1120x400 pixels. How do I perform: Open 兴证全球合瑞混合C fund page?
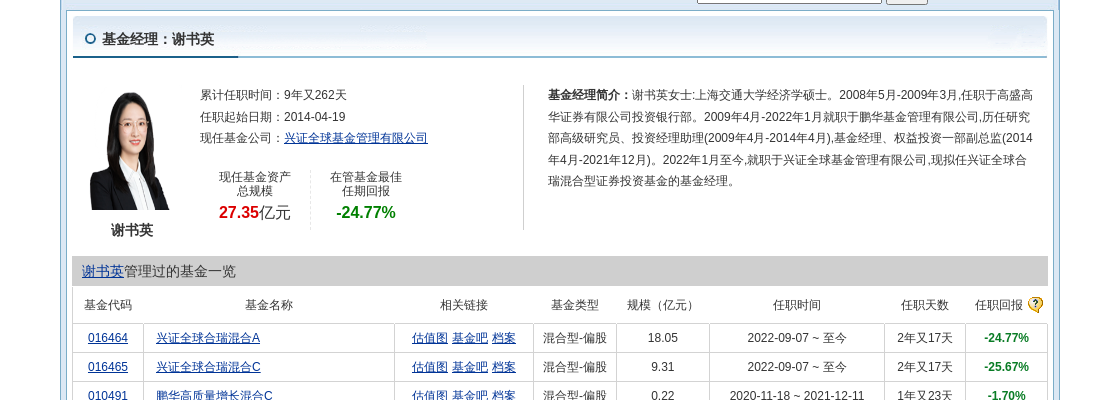[x=208, y=367]
